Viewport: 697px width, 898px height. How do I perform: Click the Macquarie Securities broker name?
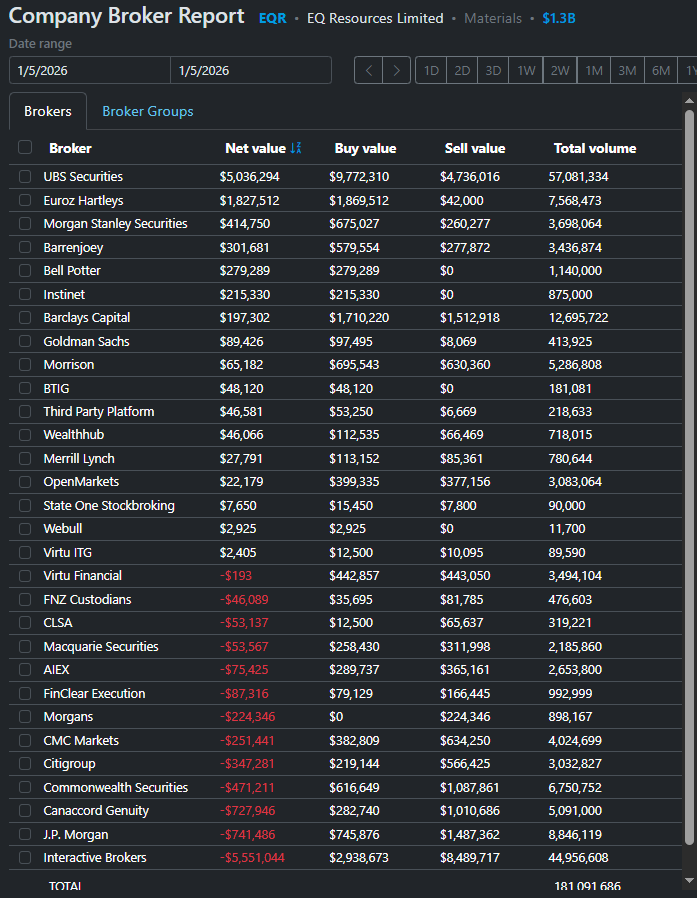[x=101, y=646]
